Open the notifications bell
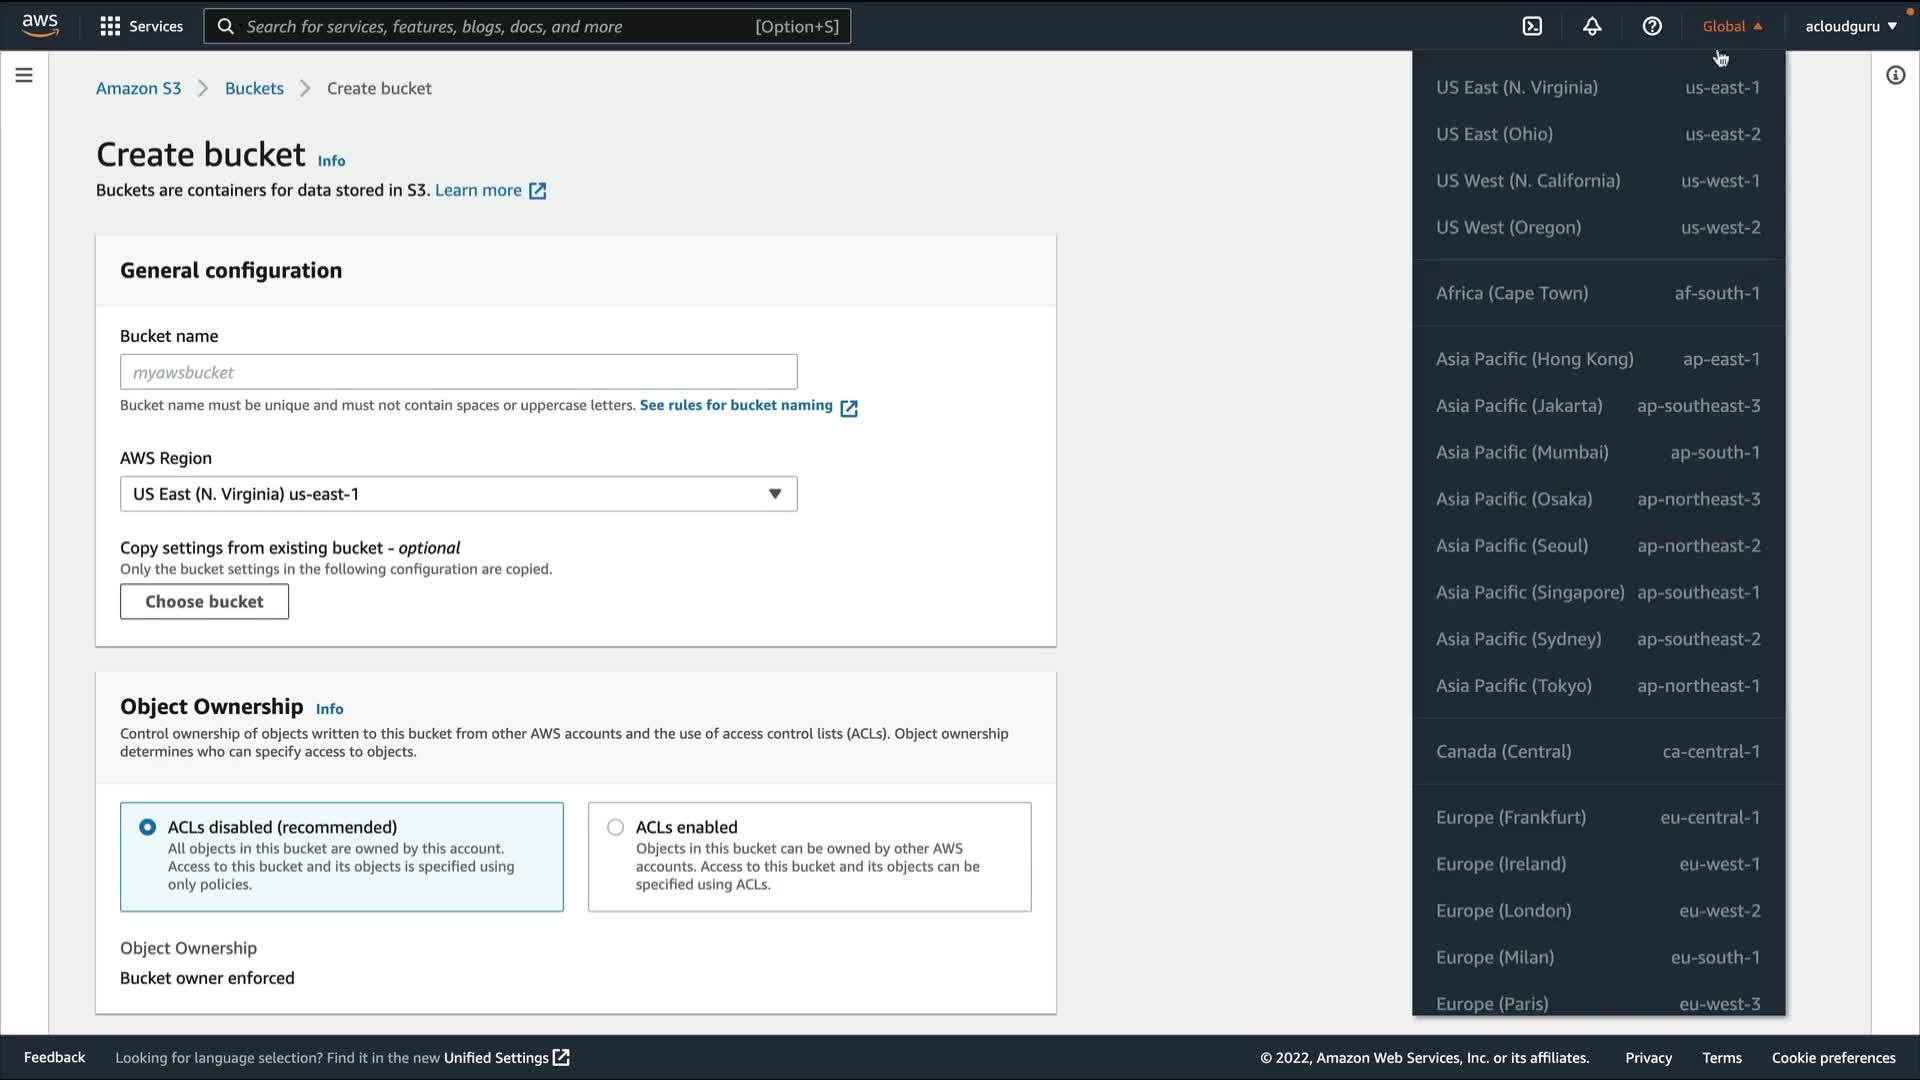 (1592, 26)
